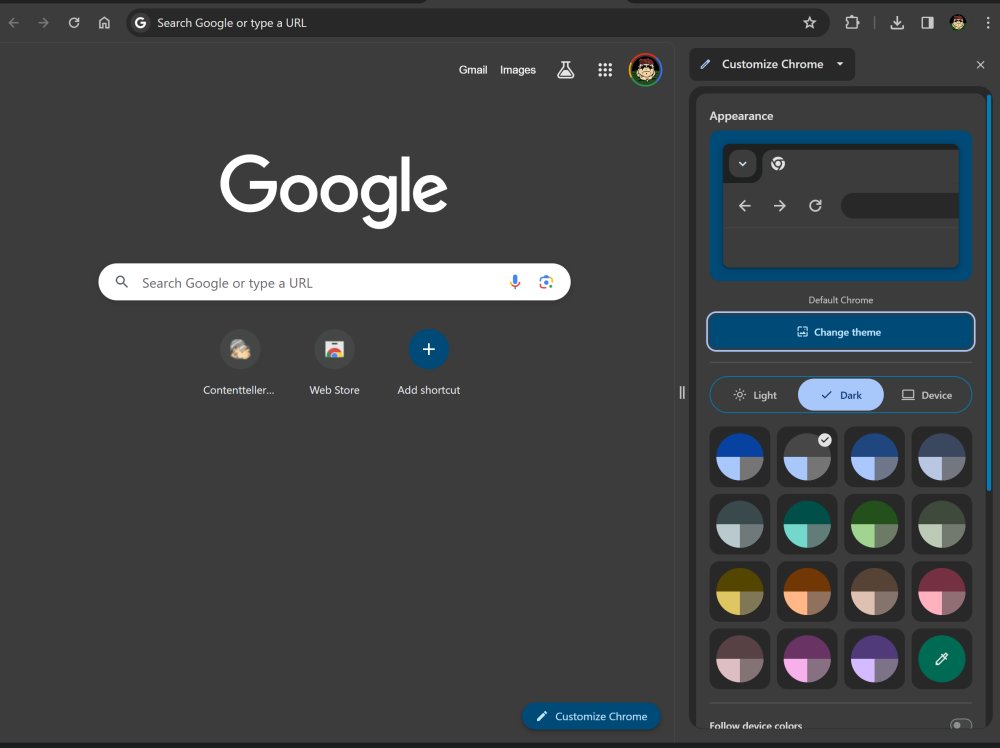The image size is (1000, 748).
Task: Open the Customize Chrome panel dropdown
Action: 772,64
